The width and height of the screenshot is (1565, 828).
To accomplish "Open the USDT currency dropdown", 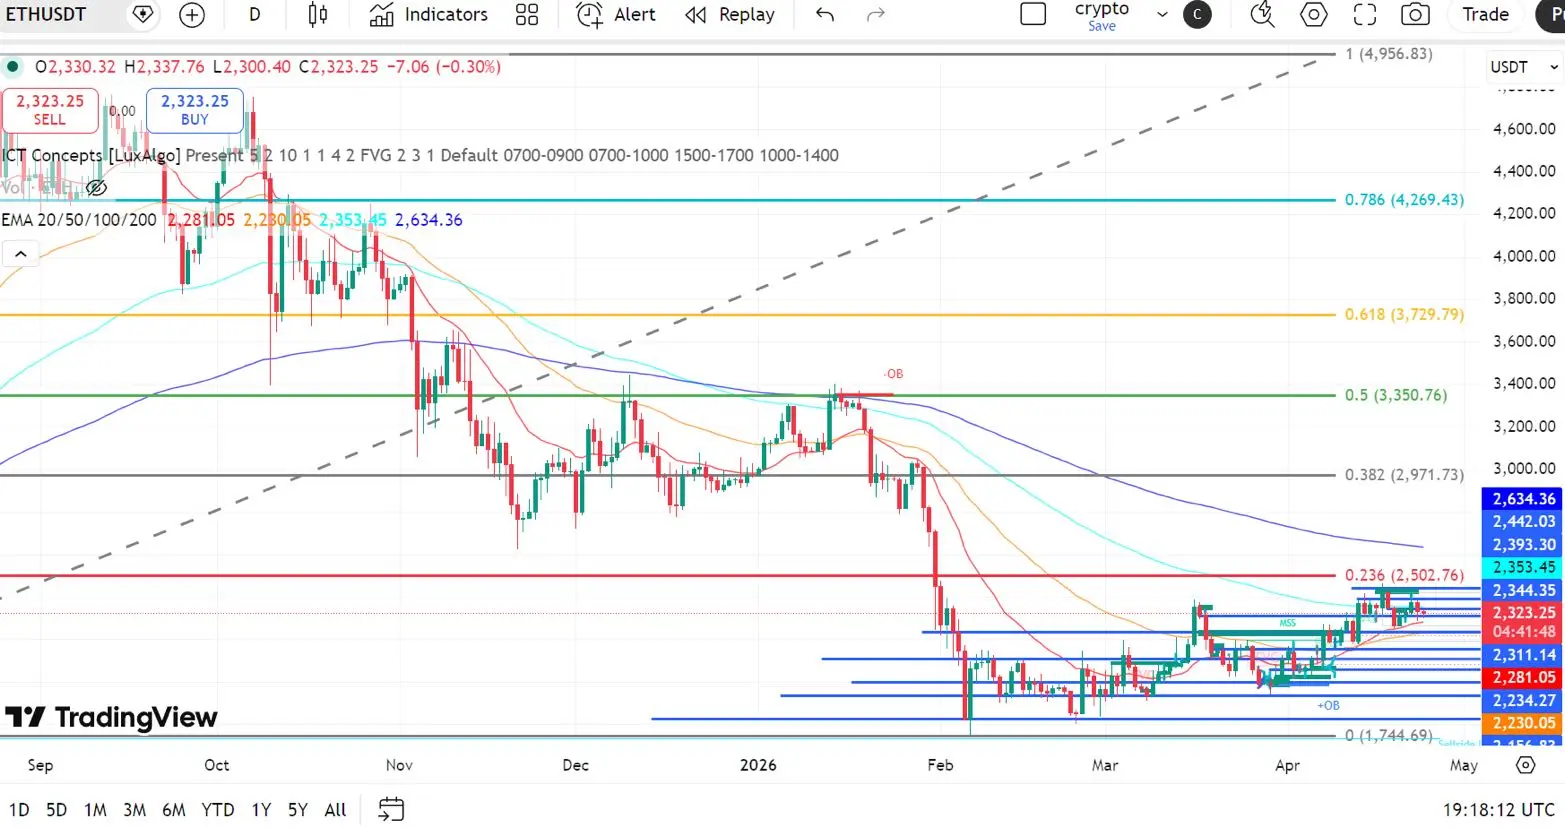I will coord(1524,67).
